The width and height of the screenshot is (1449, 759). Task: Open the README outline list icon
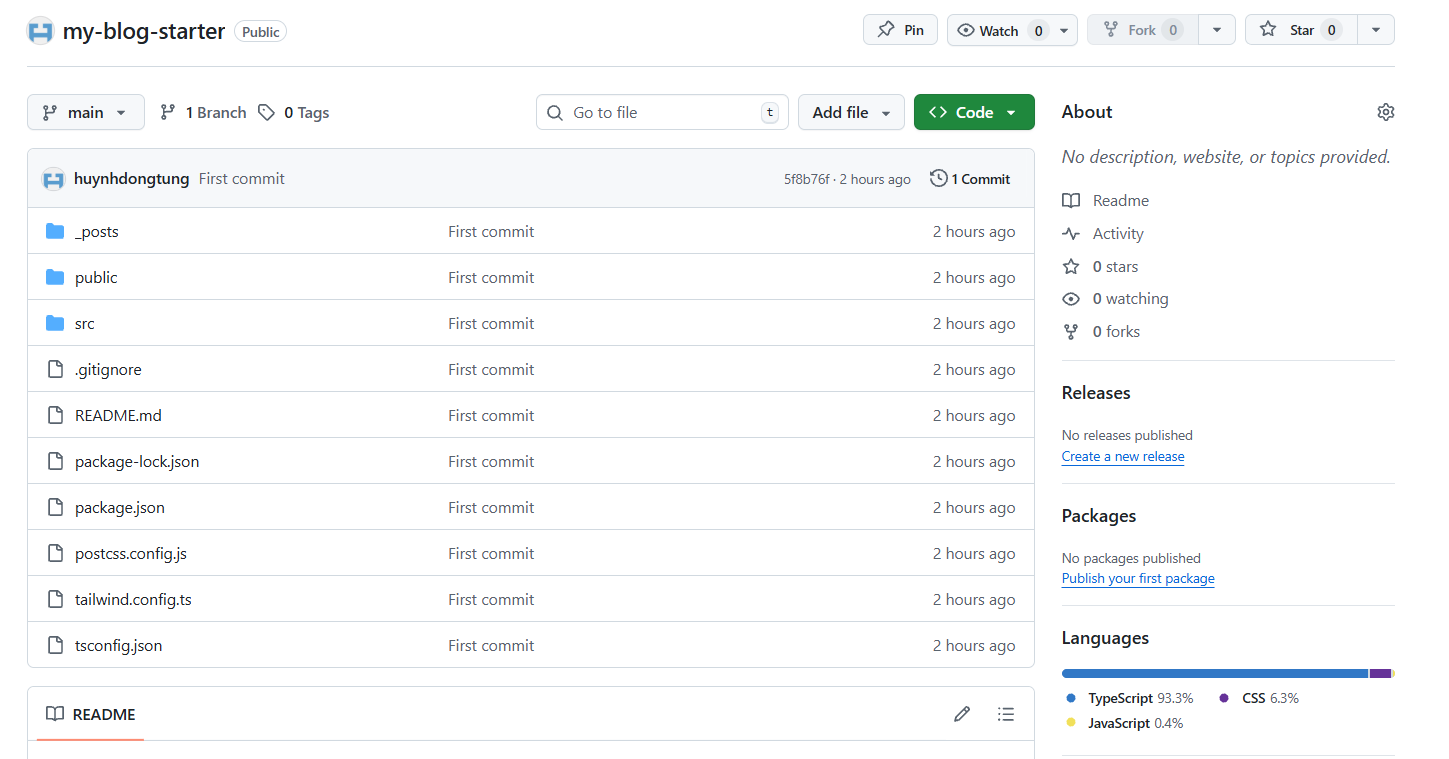tap(1006, 714)
